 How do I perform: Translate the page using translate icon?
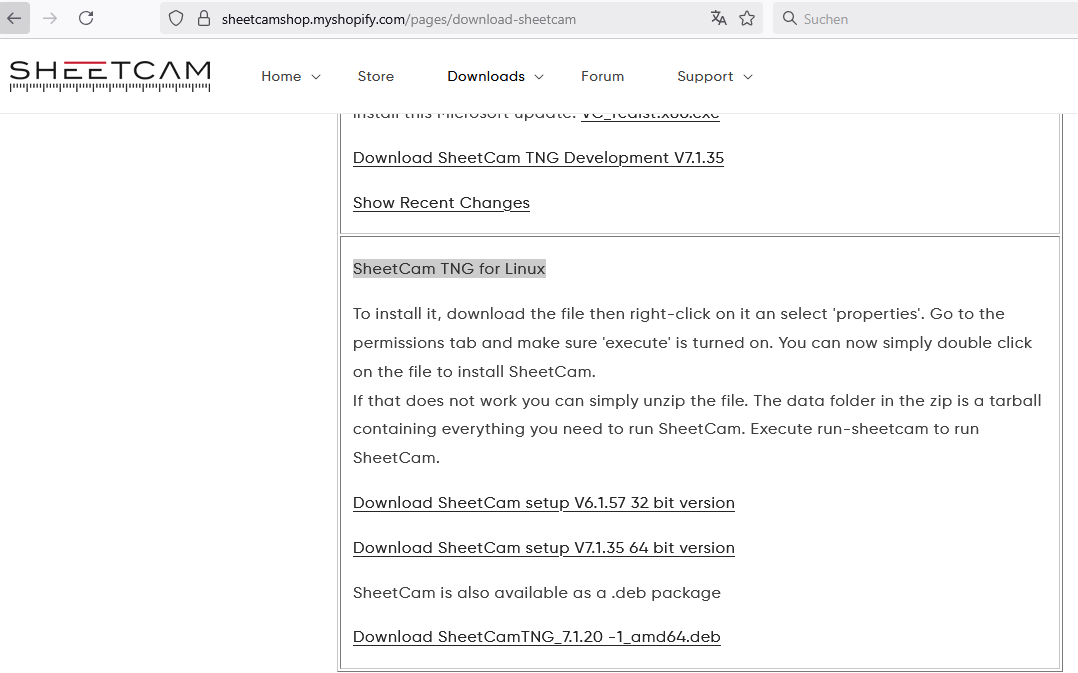[718, 19]
